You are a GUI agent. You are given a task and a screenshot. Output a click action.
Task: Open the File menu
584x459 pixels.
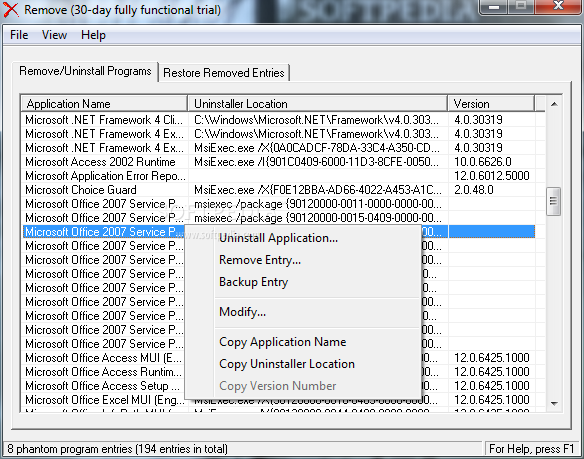(x=19, y=35)
